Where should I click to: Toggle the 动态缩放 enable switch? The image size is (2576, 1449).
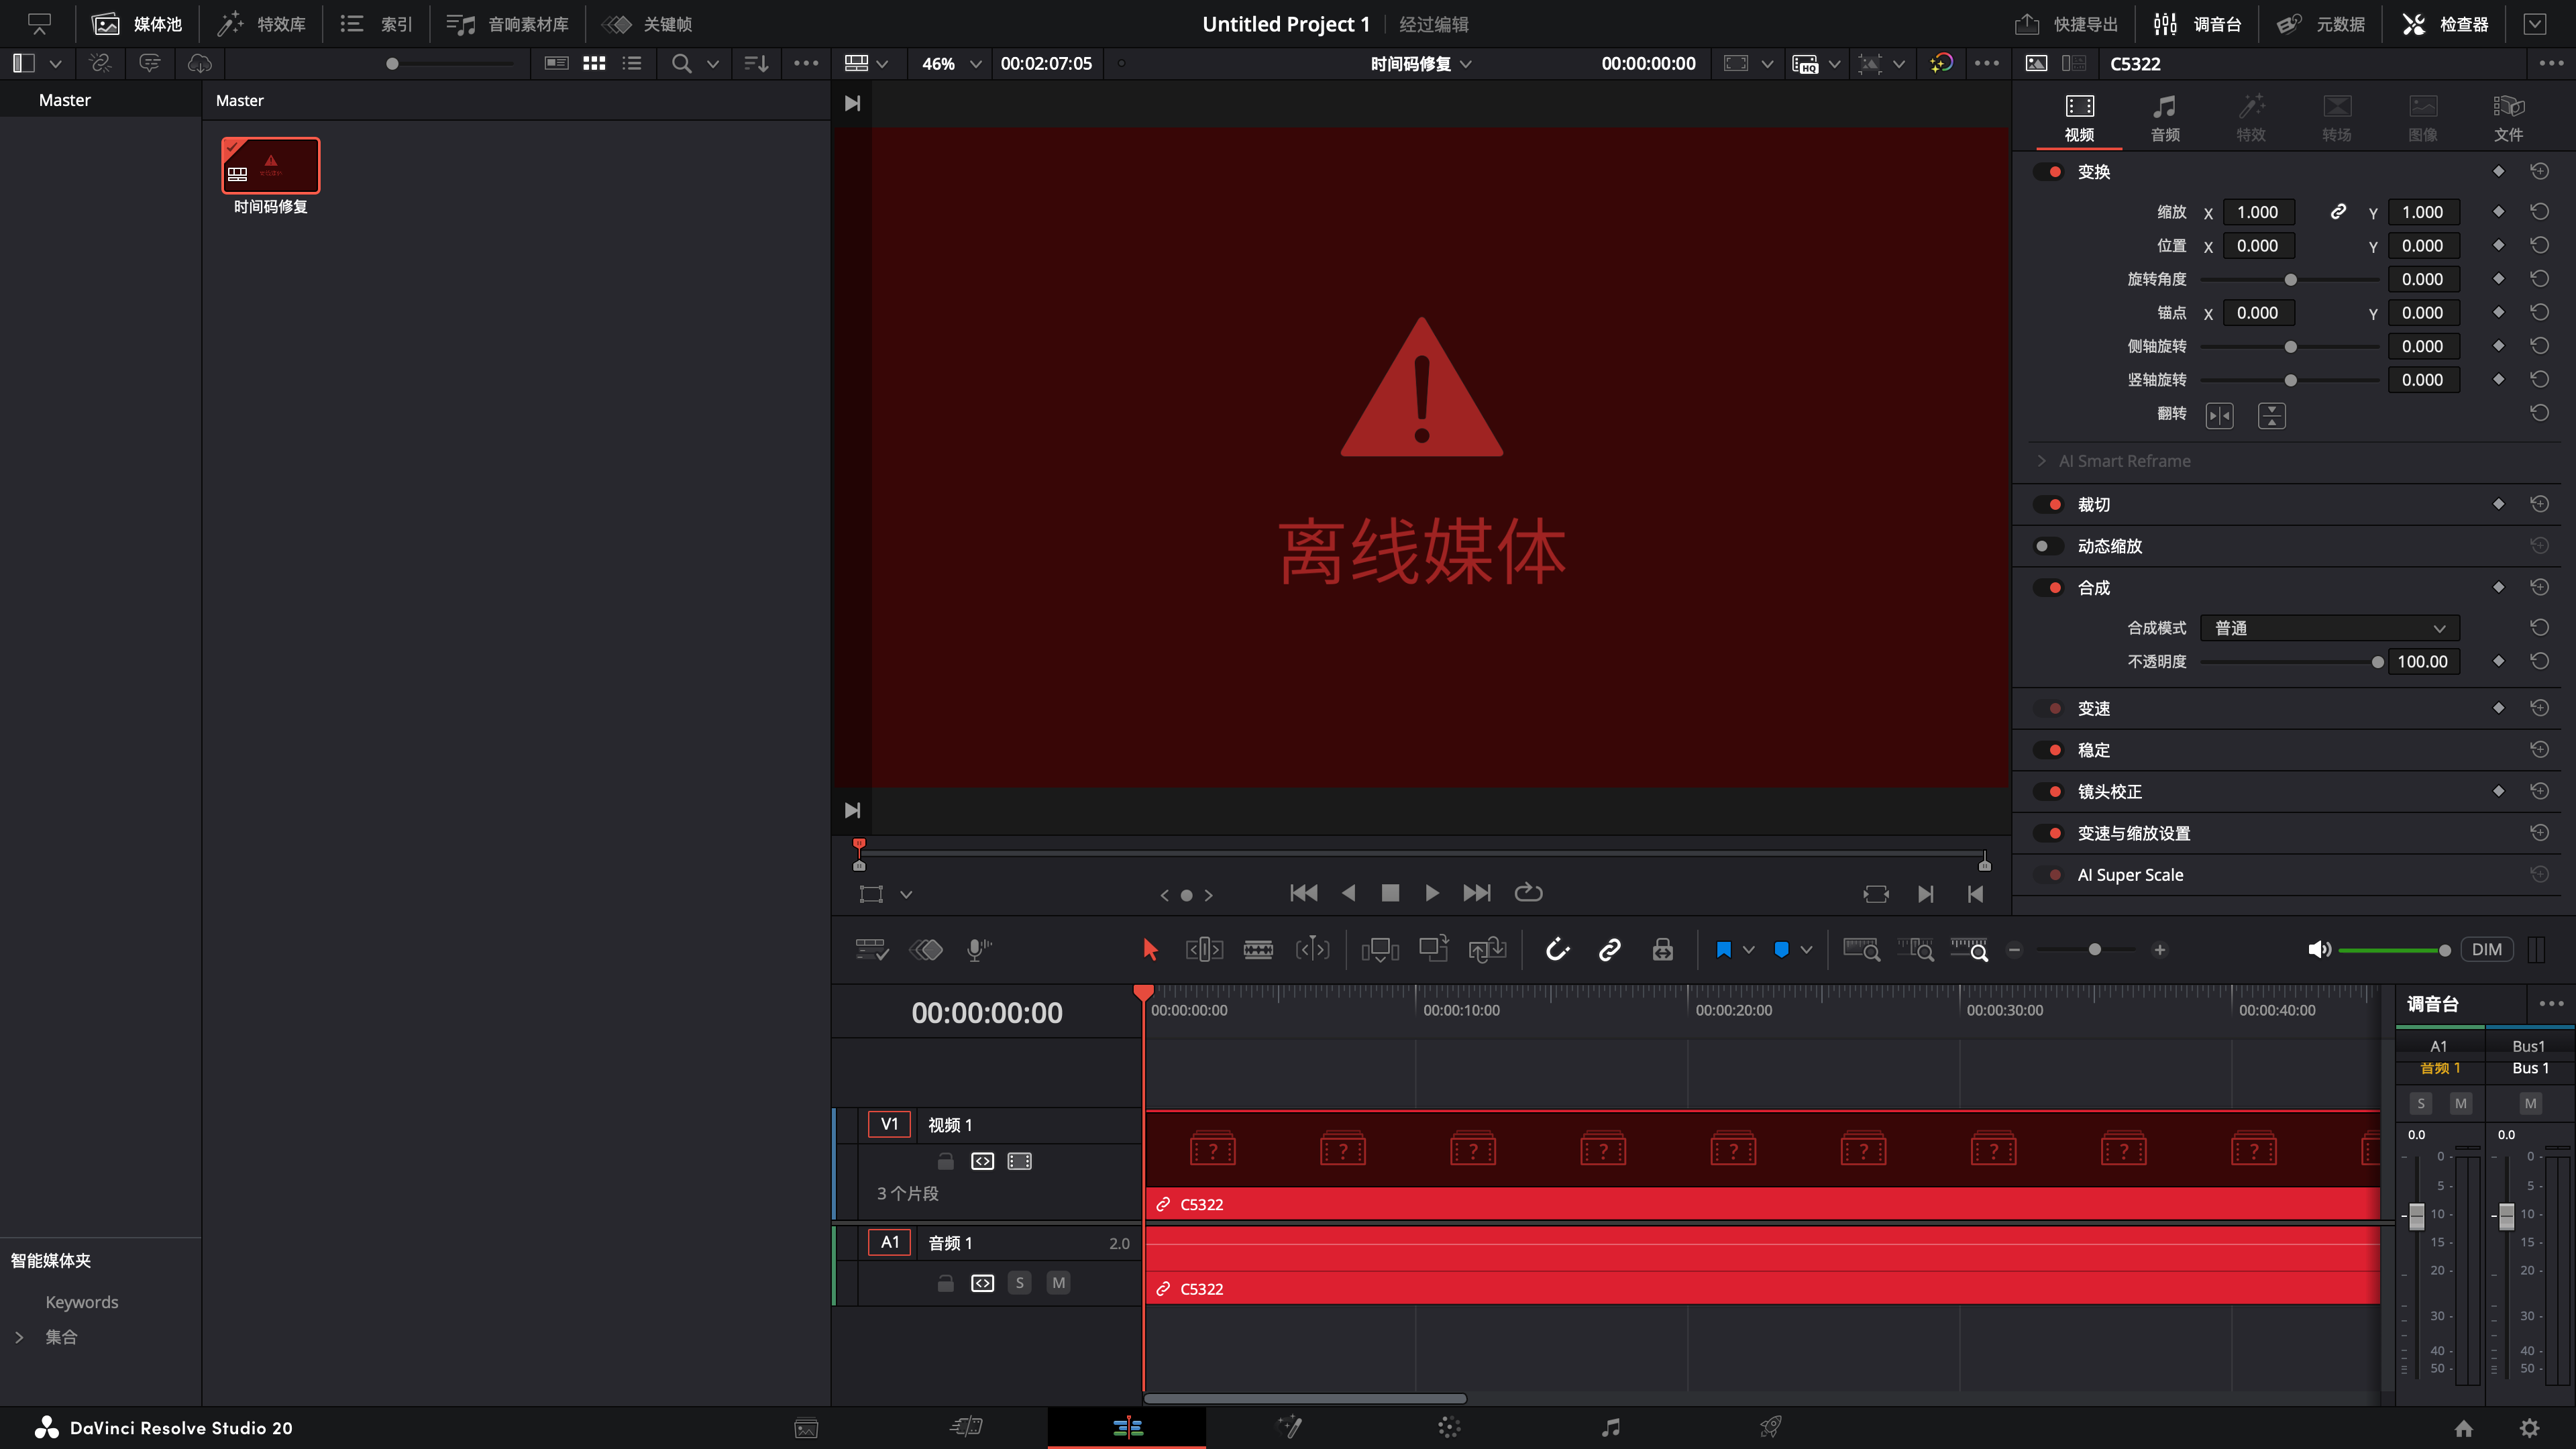[2048, 546]
